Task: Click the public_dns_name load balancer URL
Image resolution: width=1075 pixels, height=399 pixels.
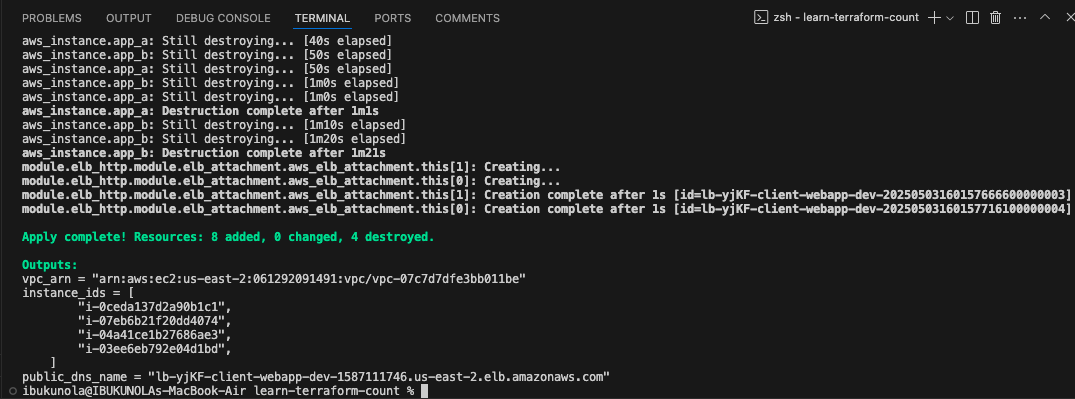Action: (x=379, y=376)
